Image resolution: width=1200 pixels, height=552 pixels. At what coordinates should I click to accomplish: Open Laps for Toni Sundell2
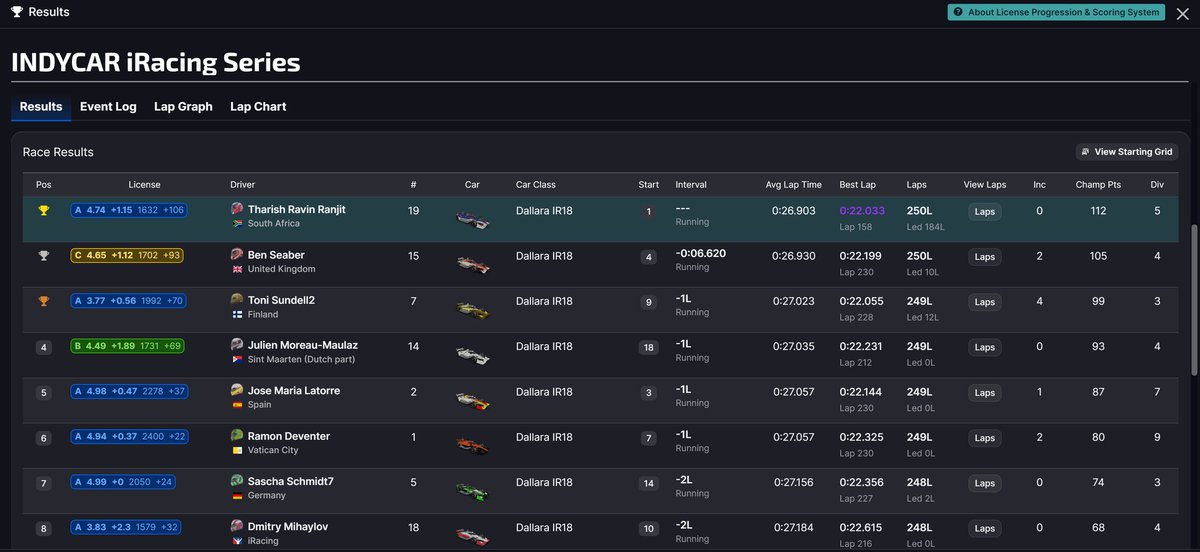985,302
